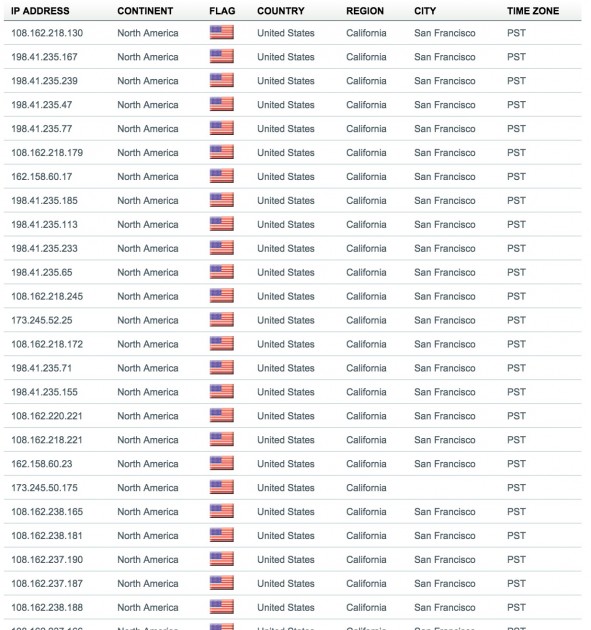Click the CONTINENT column header
This screenshot has height=630, width=591.
pyautogui.click(x=145, y=11)
